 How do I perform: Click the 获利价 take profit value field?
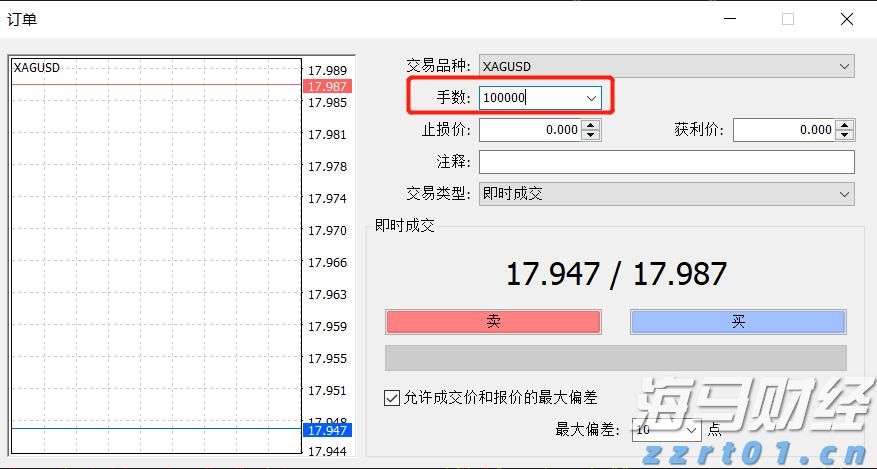[784, 130]
